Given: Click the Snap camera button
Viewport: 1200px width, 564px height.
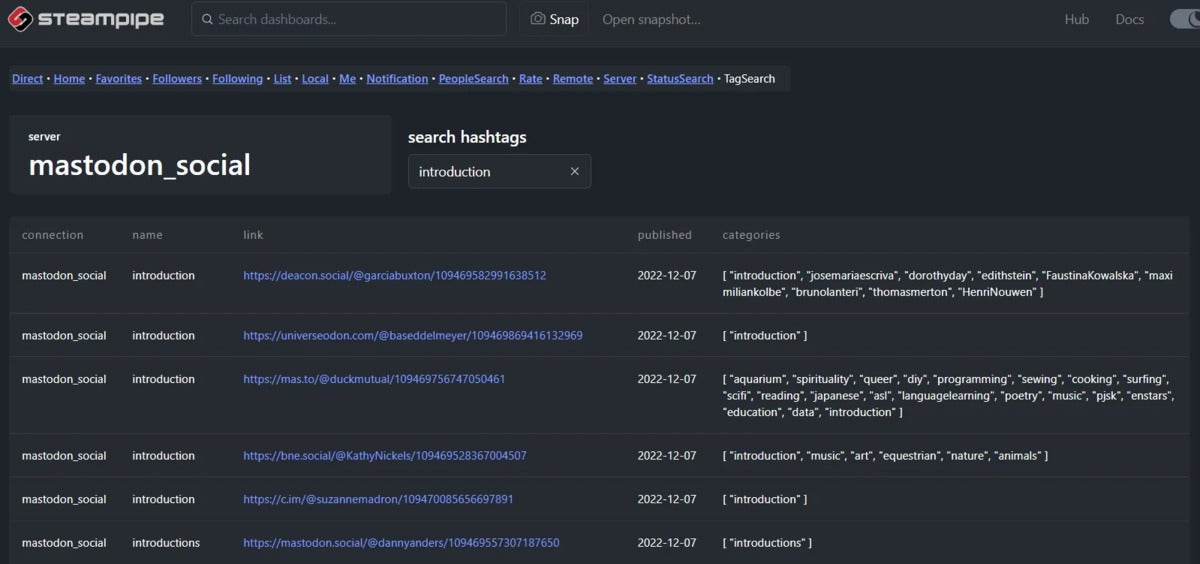Looking at the screenshot, I should pos(553,19).
